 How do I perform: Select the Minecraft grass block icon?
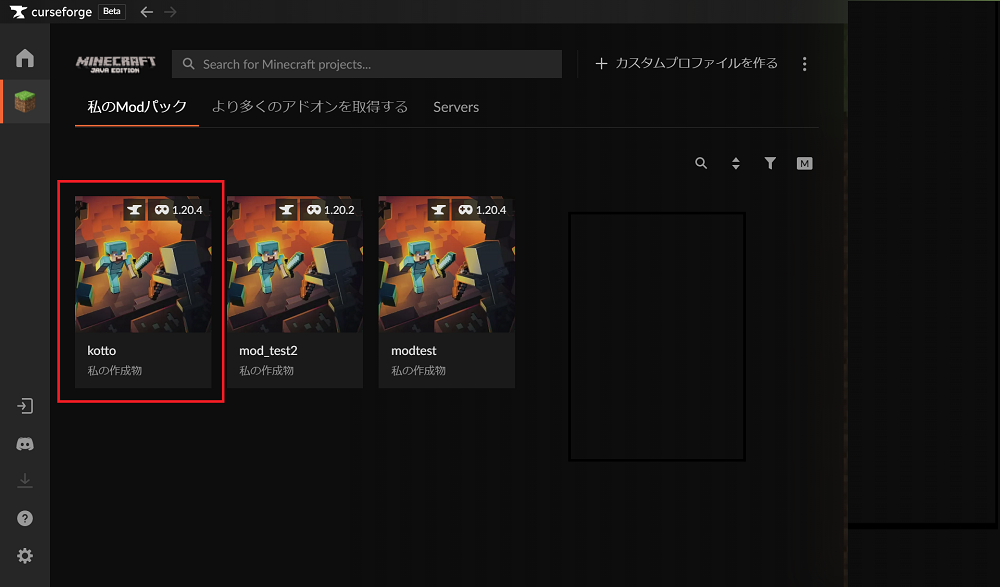coord(25,103)
